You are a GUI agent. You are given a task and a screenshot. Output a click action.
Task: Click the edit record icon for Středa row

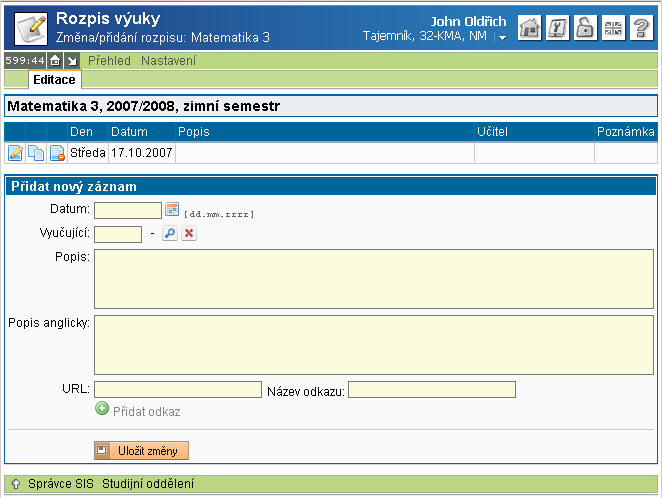pyautogui.click(x=15, y=153)
